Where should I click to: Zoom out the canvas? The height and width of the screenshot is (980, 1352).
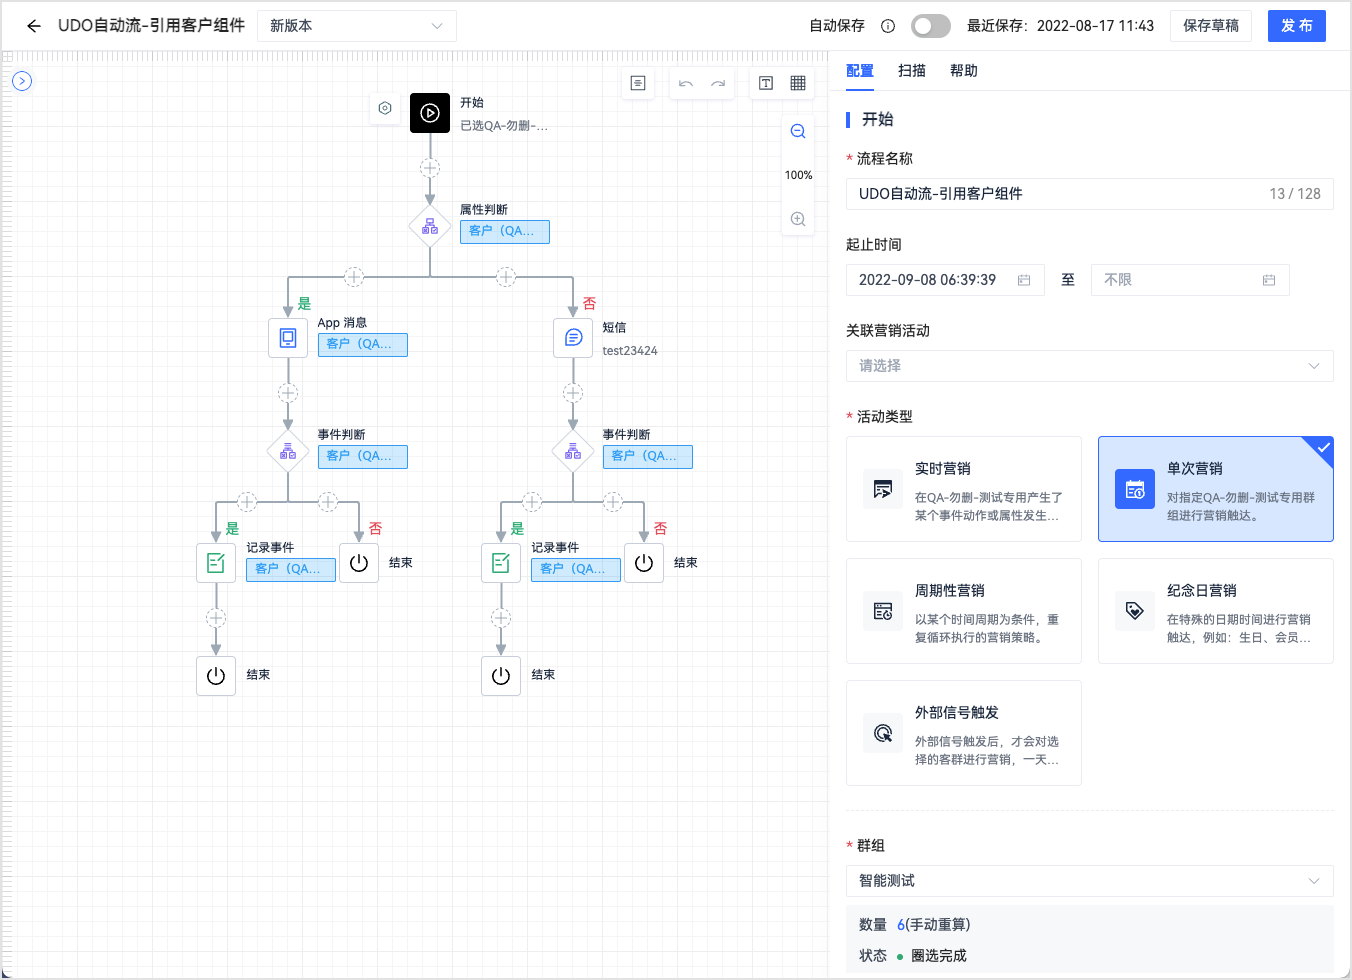[798, 131]
